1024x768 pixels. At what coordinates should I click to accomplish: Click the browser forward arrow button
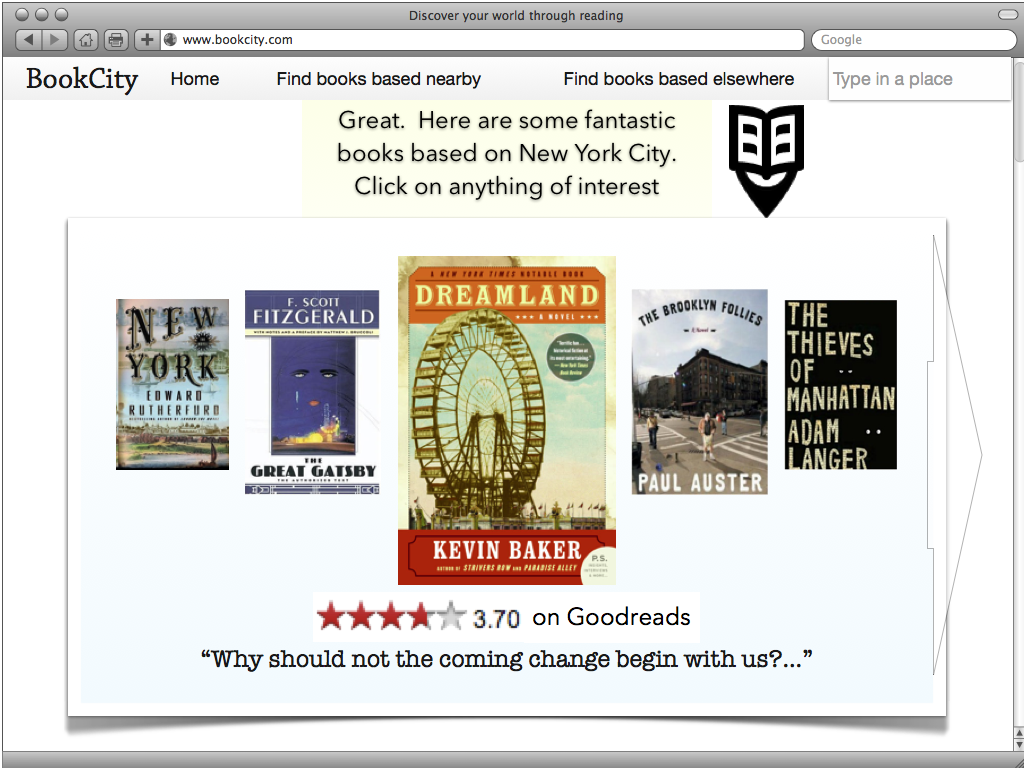(55, 40)
